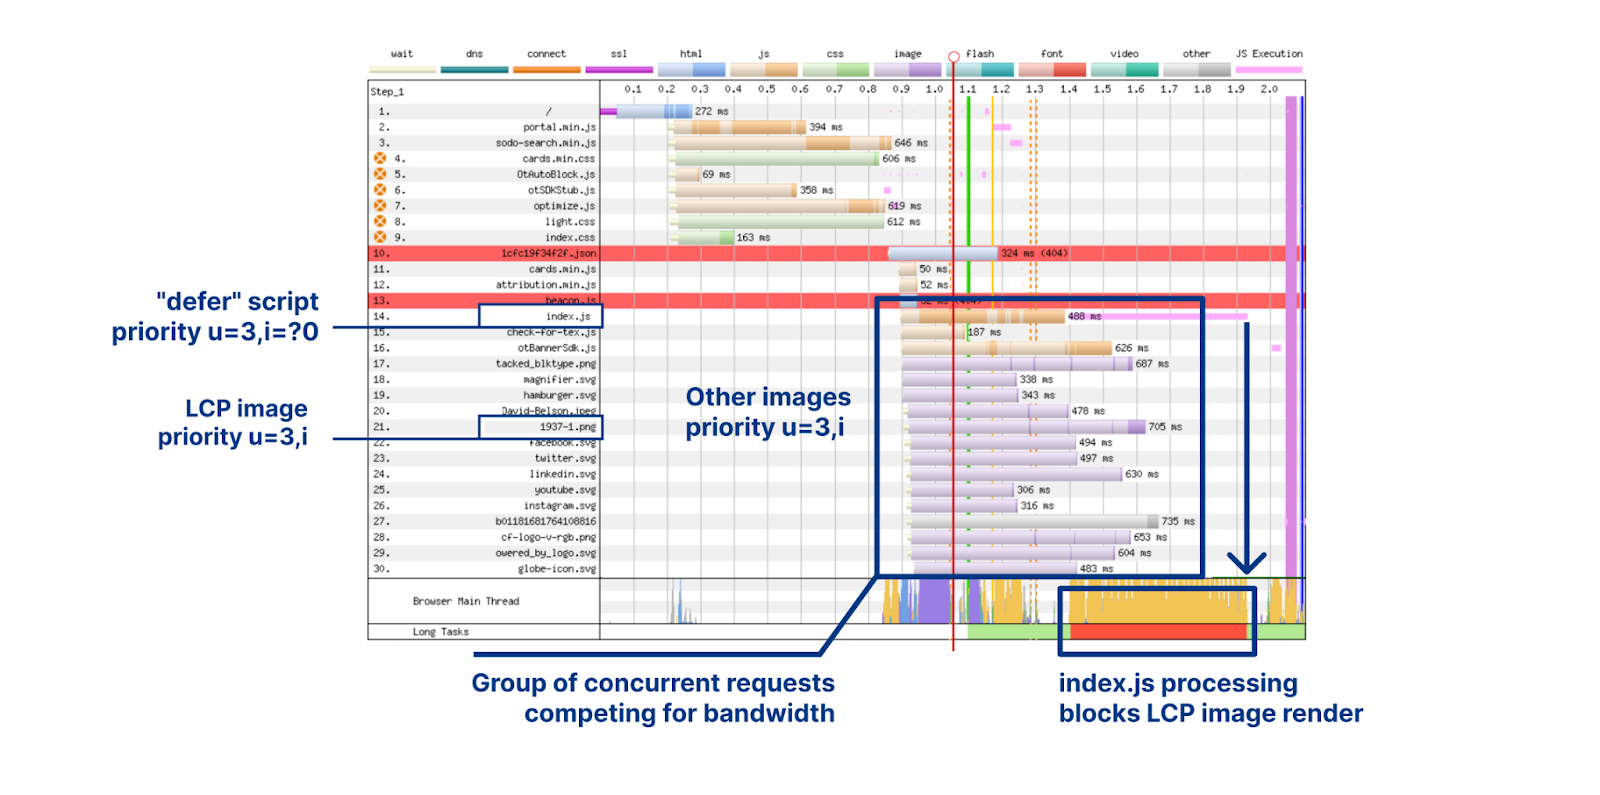
Task: Select the otSDKStub.js request name
Action: [561, 190]
